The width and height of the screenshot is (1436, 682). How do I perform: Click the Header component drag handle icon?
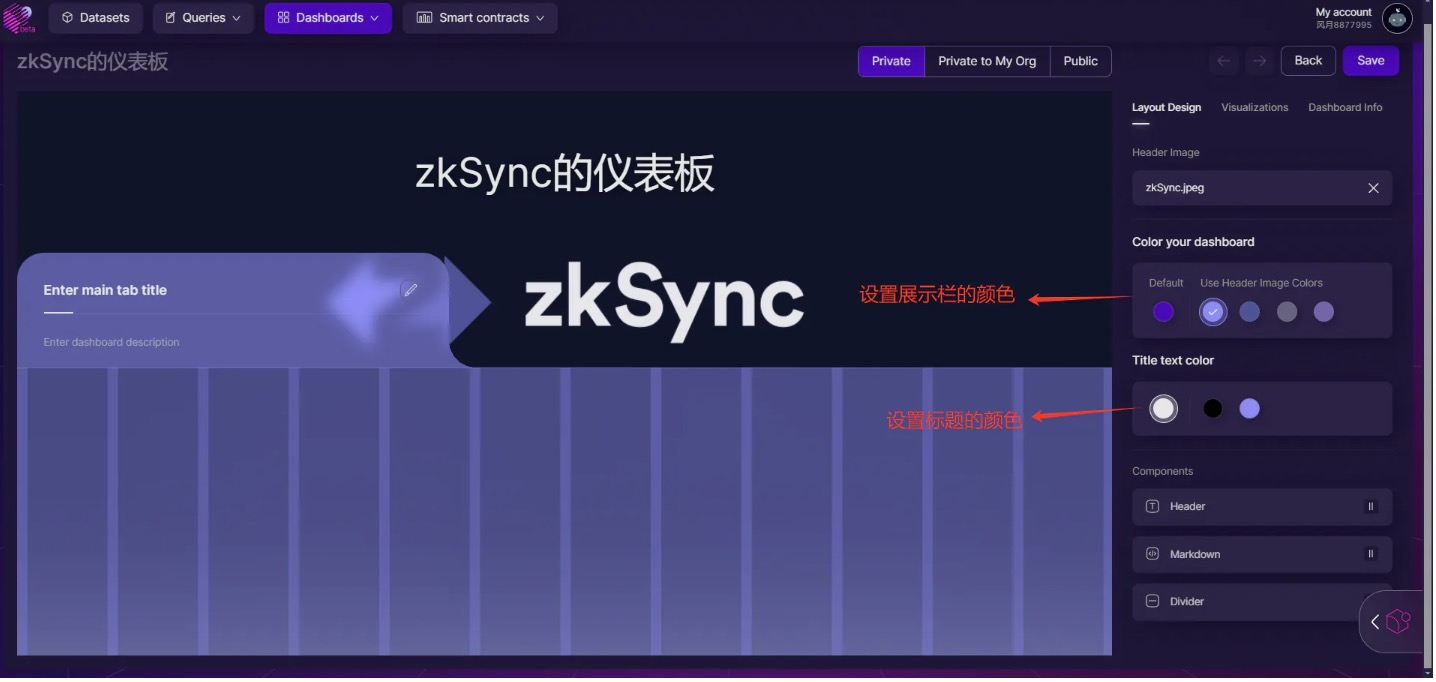(1373, 508)
